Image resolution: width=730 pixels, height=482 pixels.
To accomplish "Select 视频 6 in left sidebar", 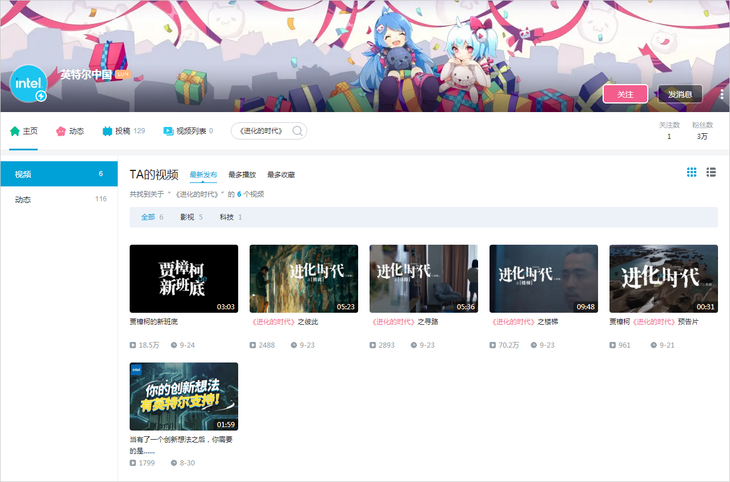I will (59, 174).
